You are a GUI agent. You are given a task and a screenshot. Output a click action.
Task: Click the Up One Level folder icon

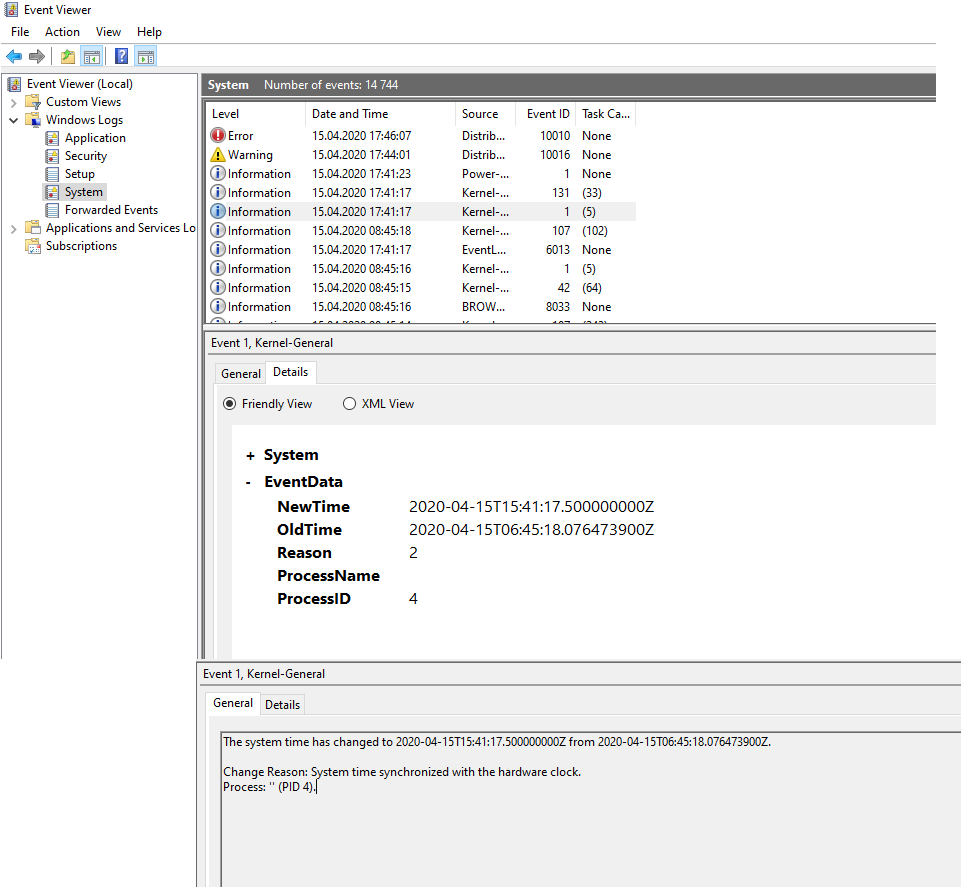(x=67, y=56)
